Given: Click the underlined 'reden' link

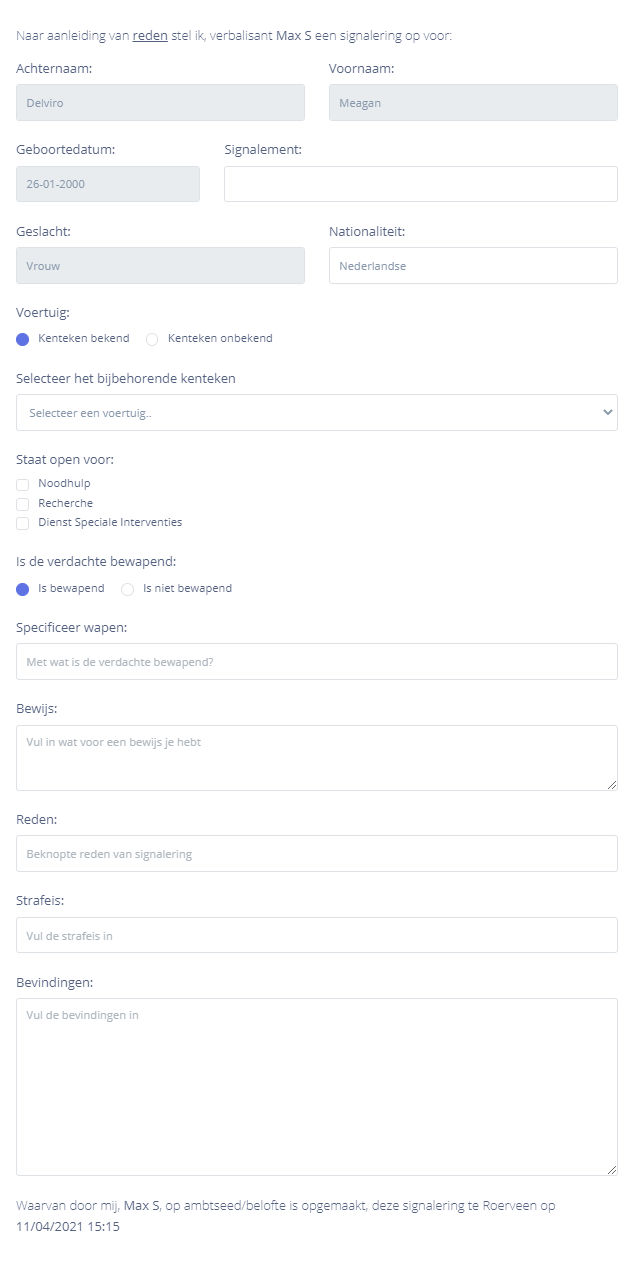Looking at the screenshot, I should (150, 36).
